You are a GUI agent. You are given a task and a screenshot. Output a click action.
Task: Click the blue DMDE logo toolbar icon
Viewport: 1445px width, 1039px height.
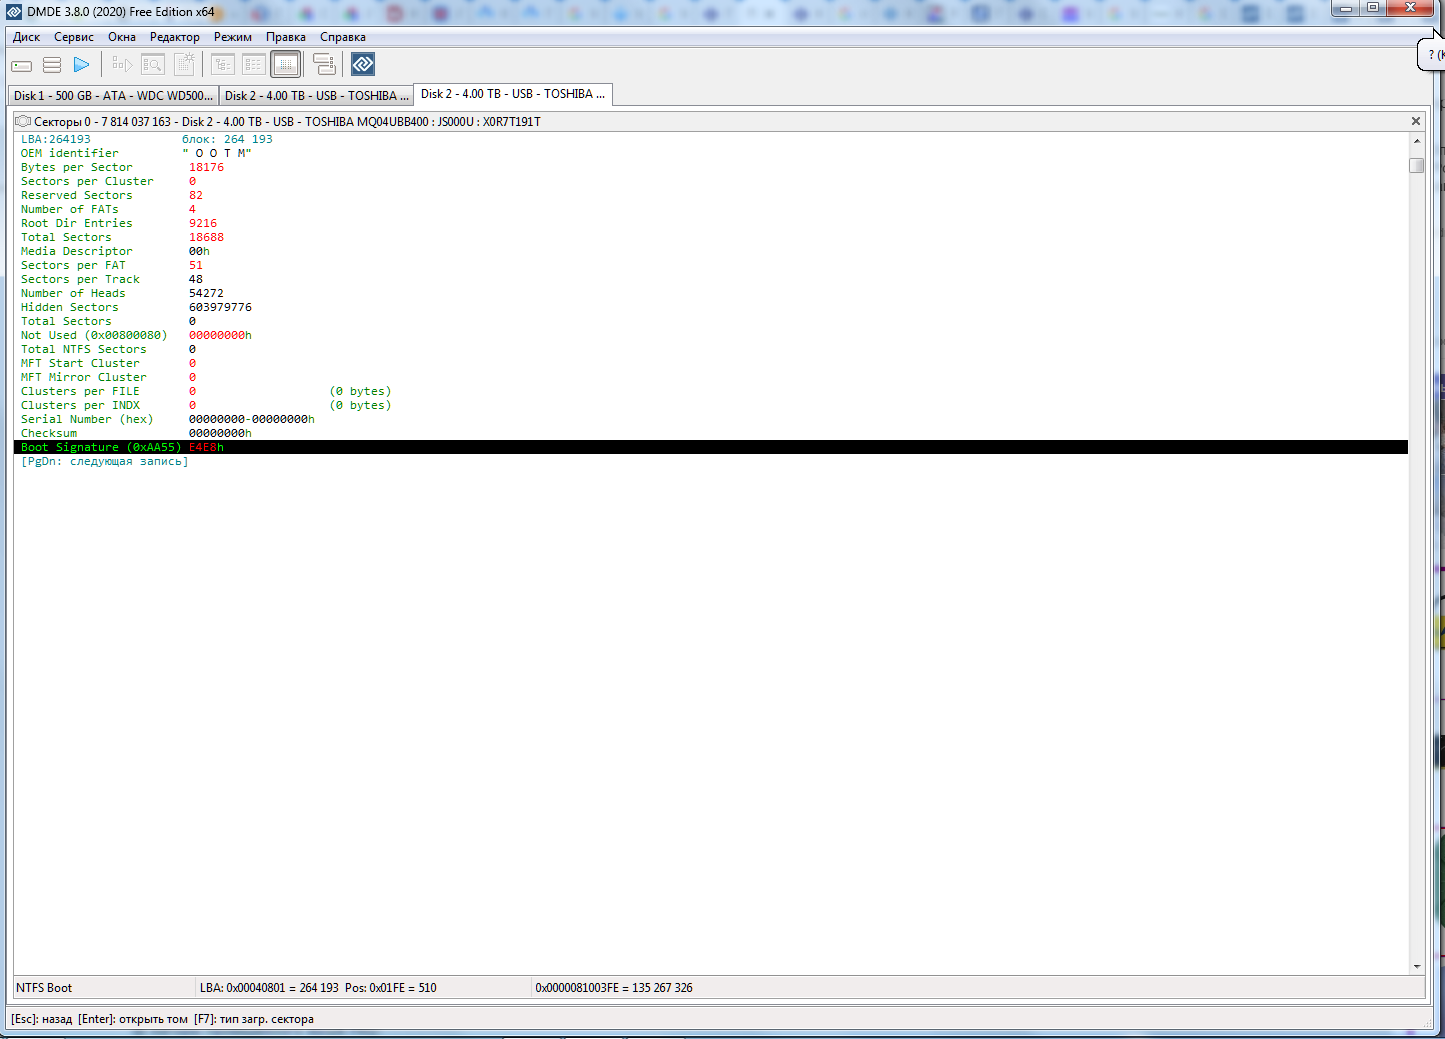pyautogui.click(x=363, y=65)
